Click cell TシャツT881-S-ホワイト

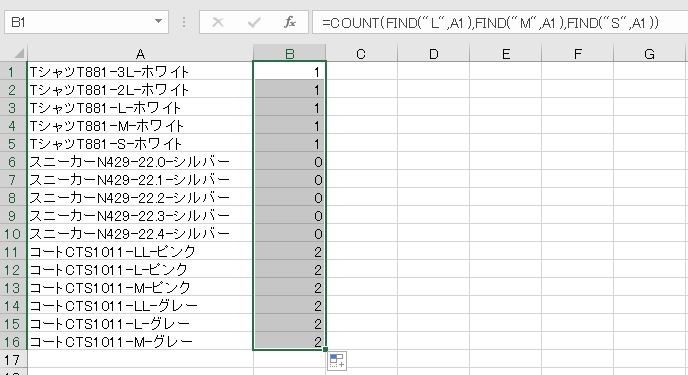coord(140,143)
